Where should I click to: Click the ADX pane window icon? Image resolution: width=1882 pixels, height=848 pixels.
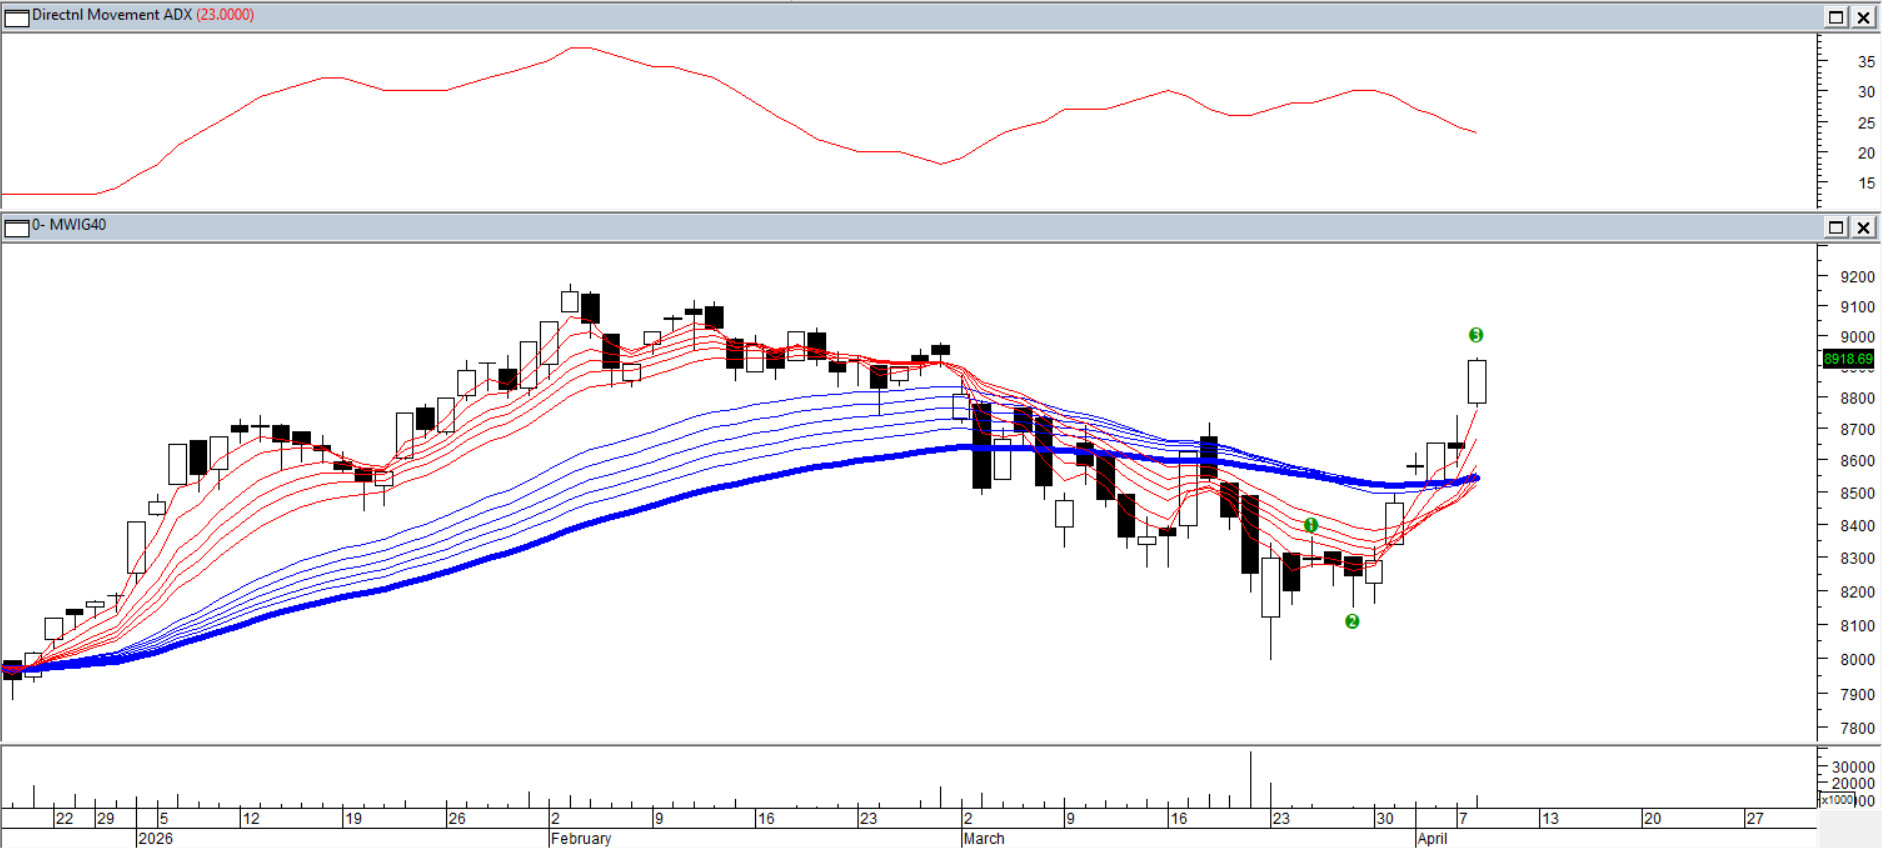[17, 17]
